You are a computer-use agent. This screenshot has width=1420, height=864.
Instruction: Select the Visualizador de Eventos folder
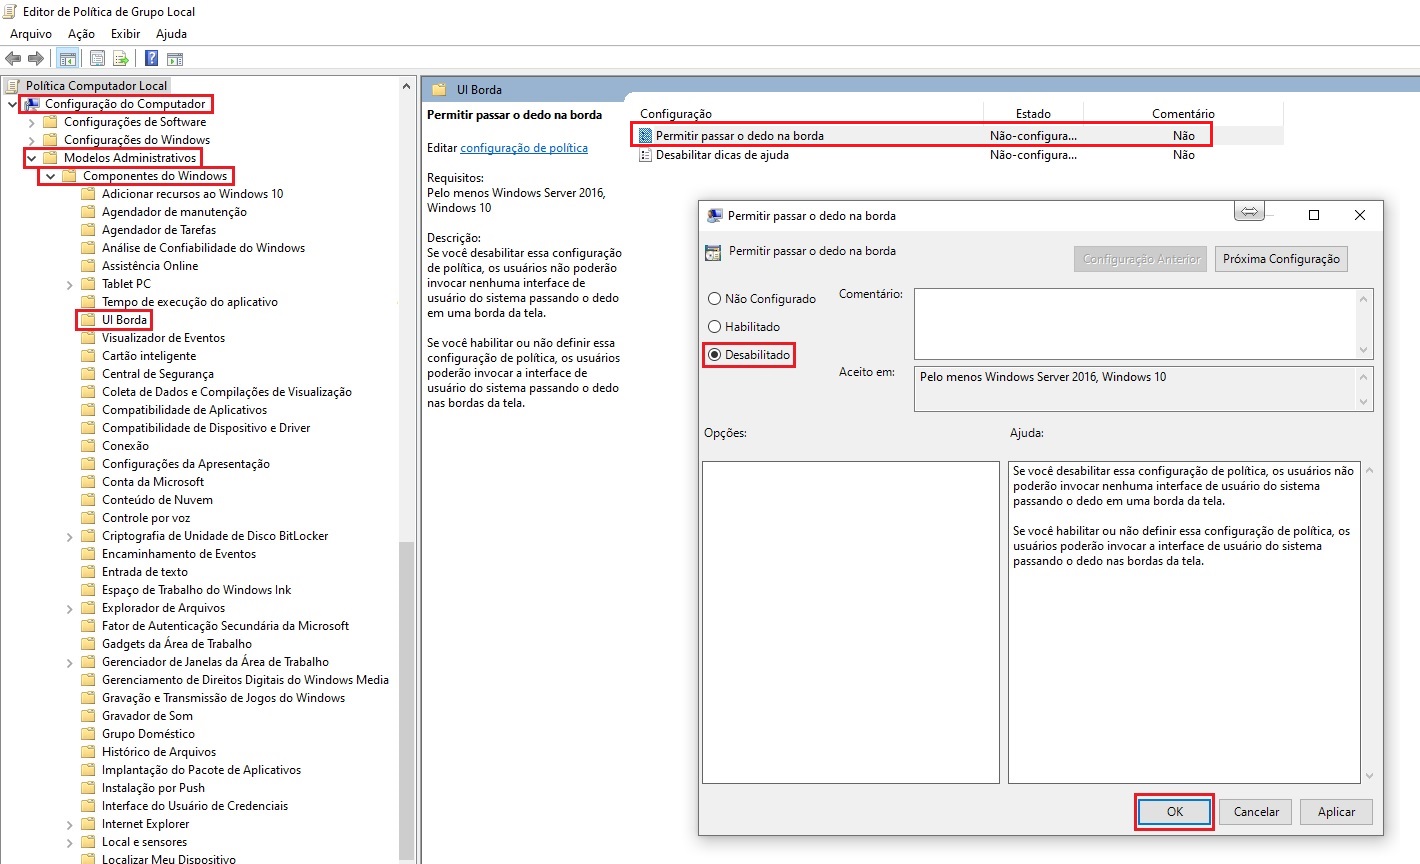coord(163,338)
